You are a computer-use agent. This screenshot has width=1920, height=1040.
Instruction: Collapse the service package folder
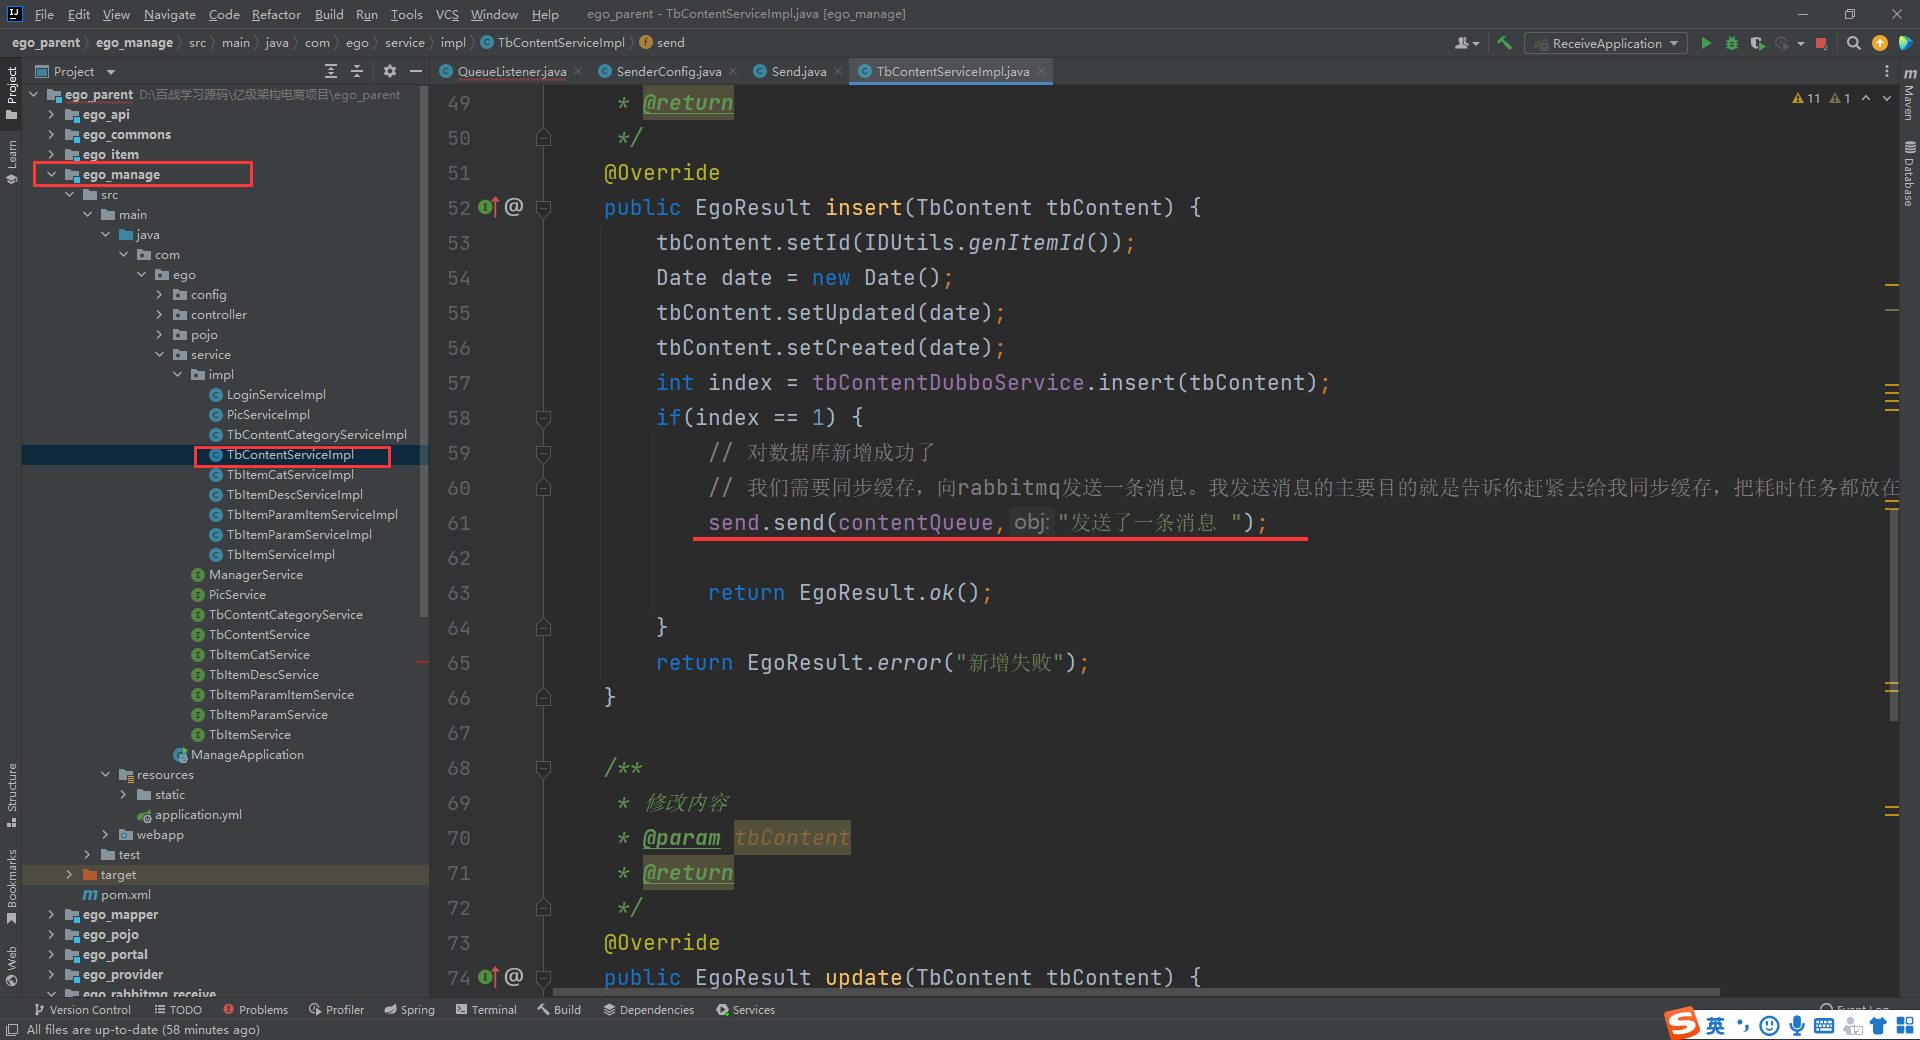coord(159,354)
